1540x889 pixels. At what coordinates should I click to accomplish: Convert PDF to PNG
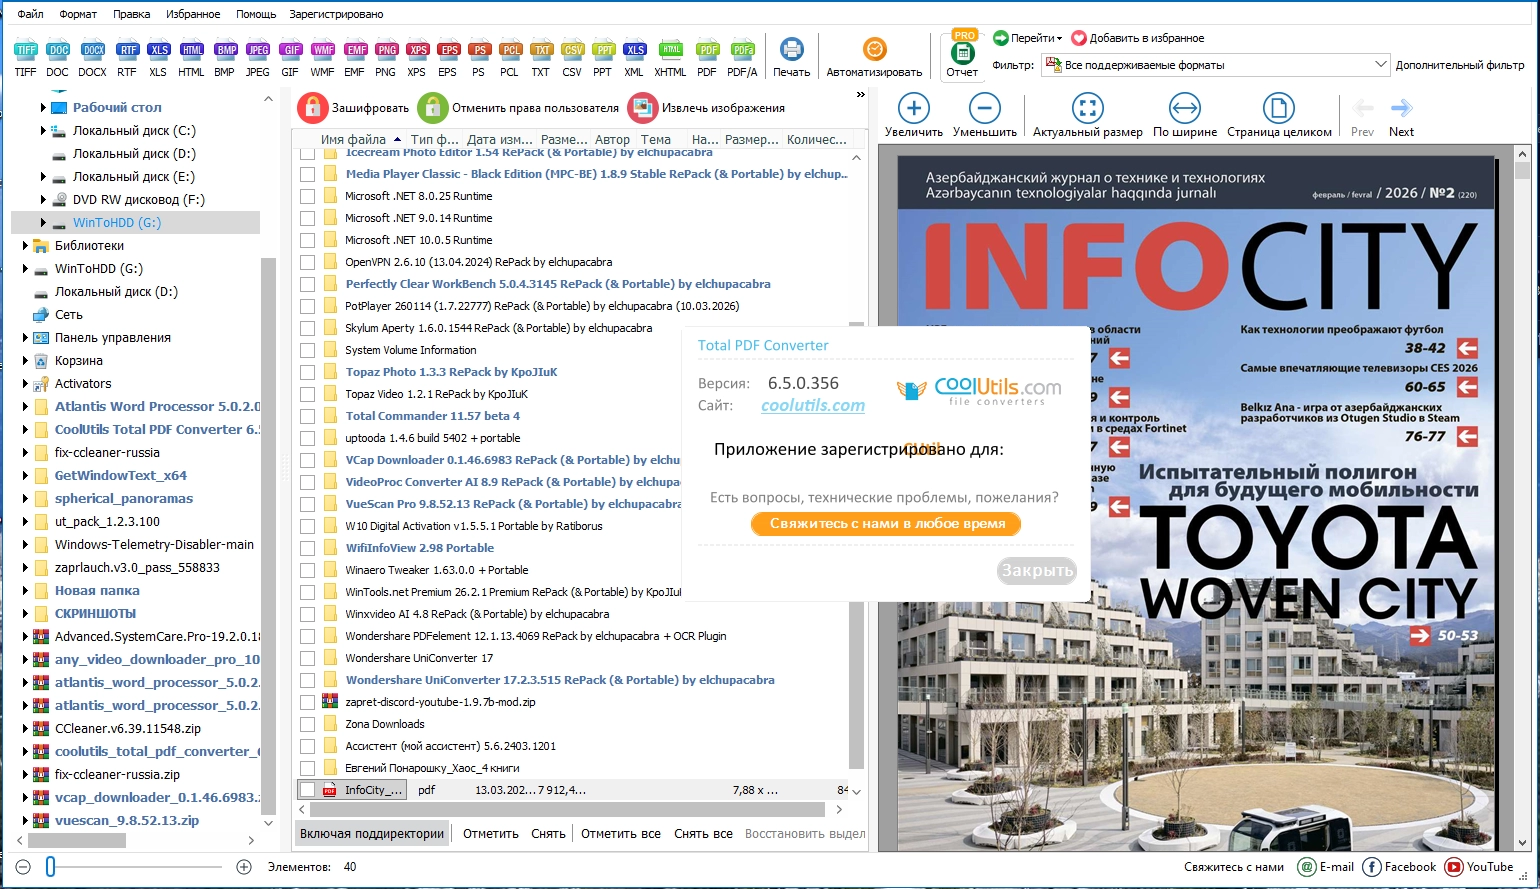point(386,58)
